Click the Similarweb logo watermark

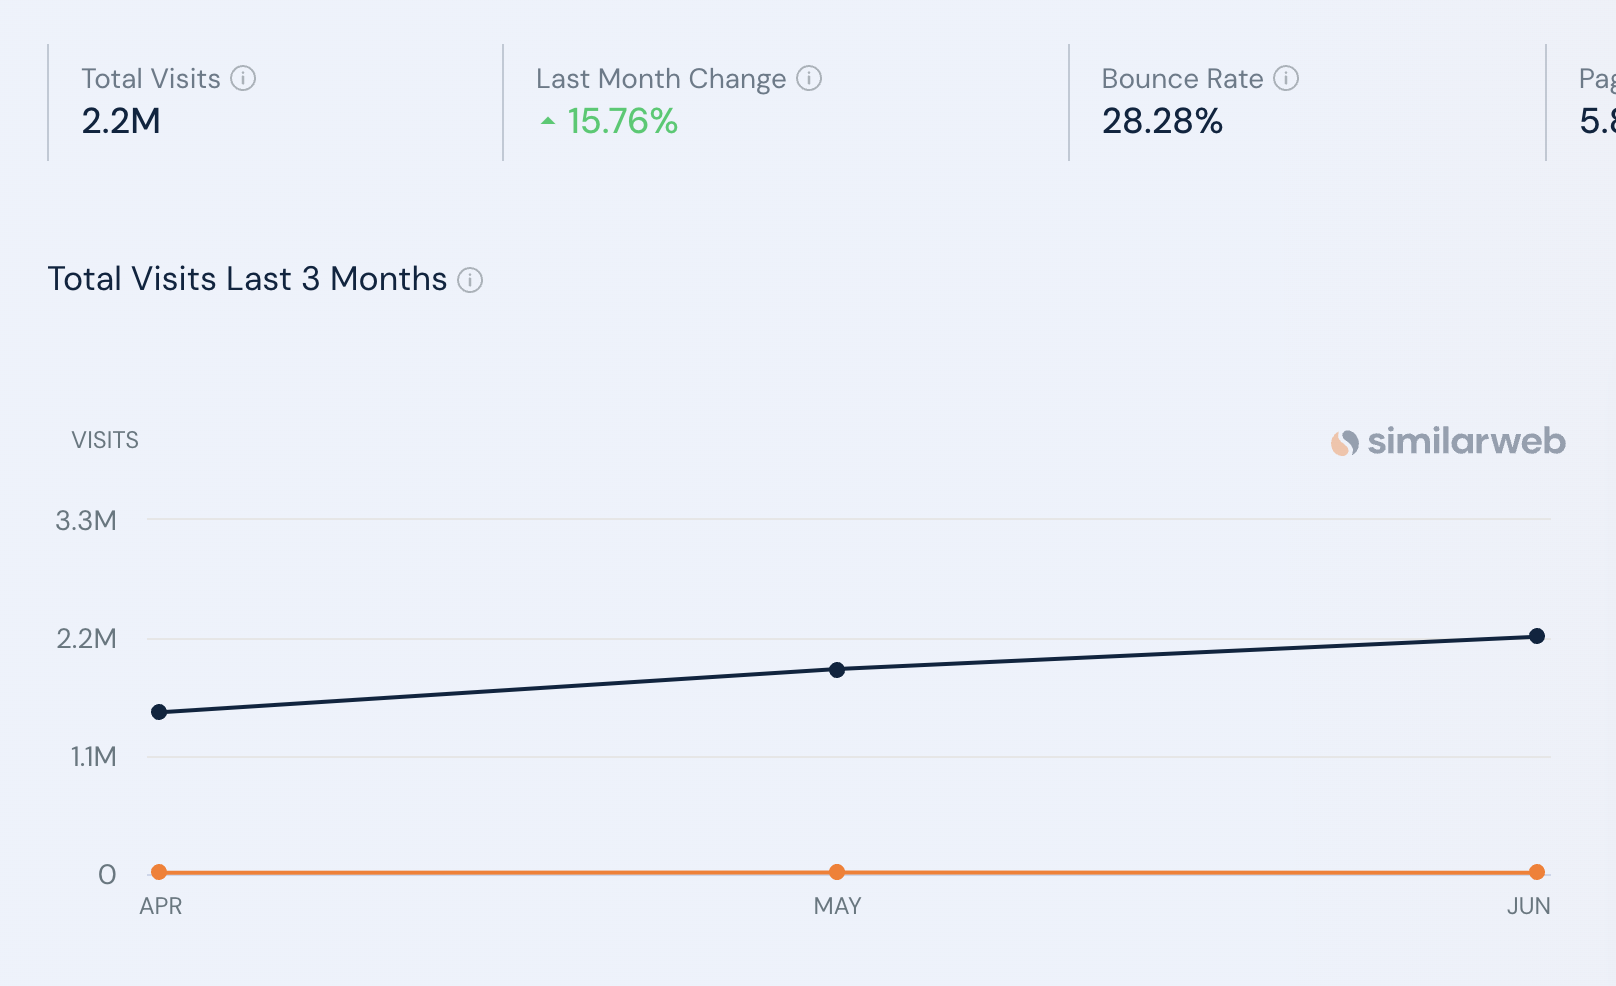[x=1448, y=441]
